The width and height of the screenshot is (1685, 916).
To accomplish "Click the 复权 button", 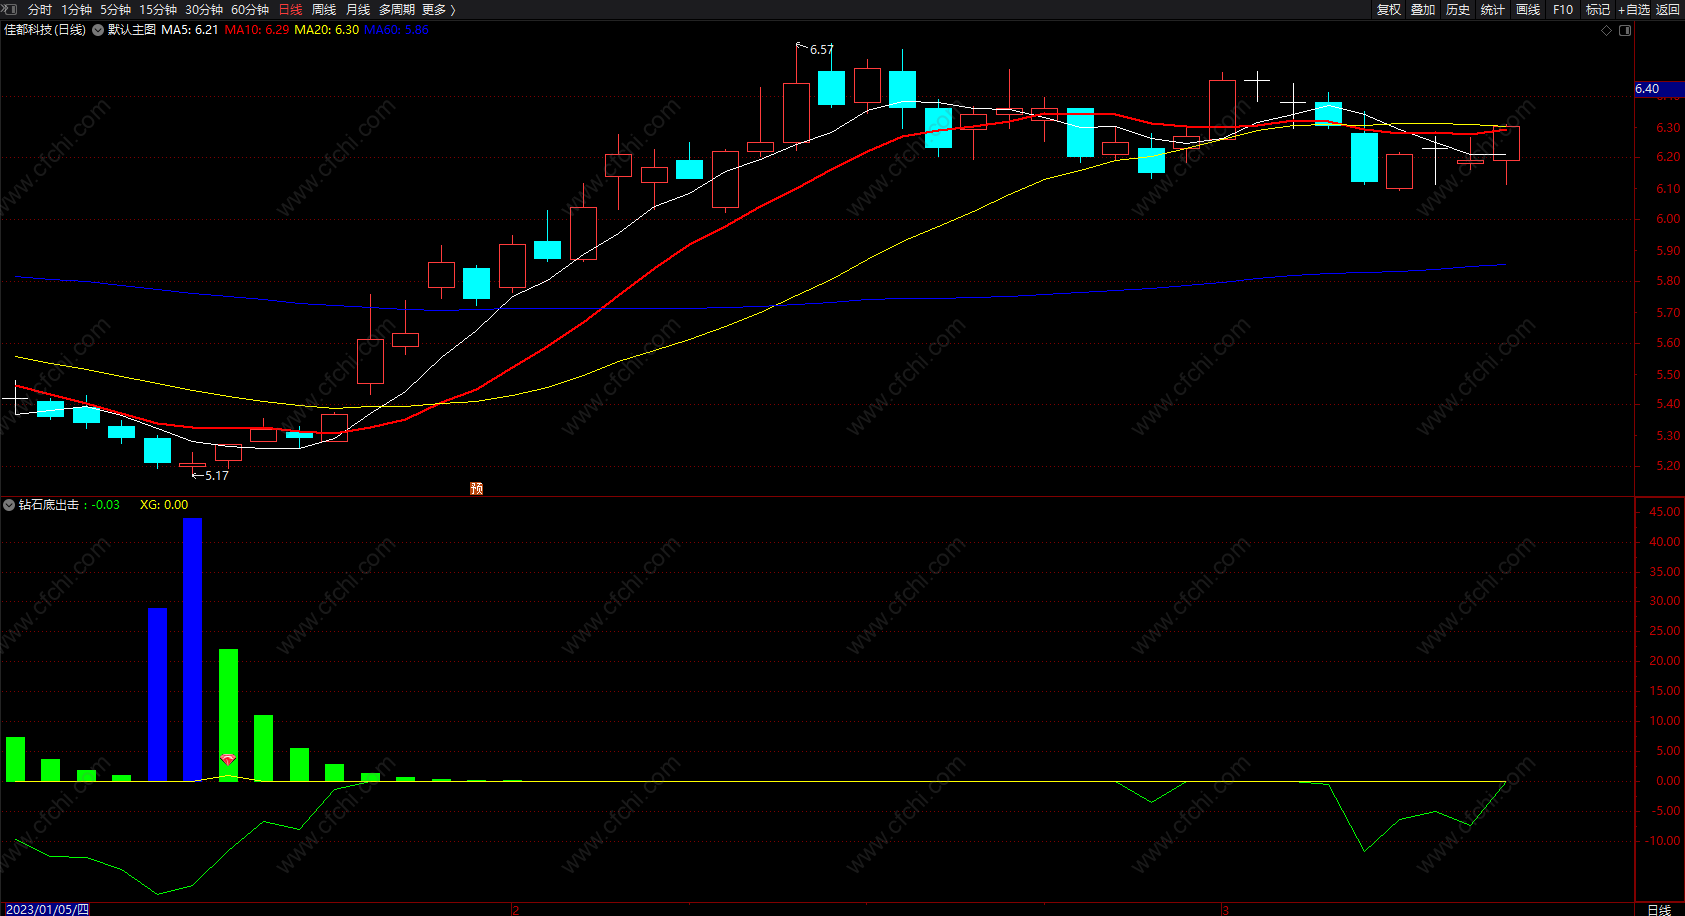I will [1389, 9].
